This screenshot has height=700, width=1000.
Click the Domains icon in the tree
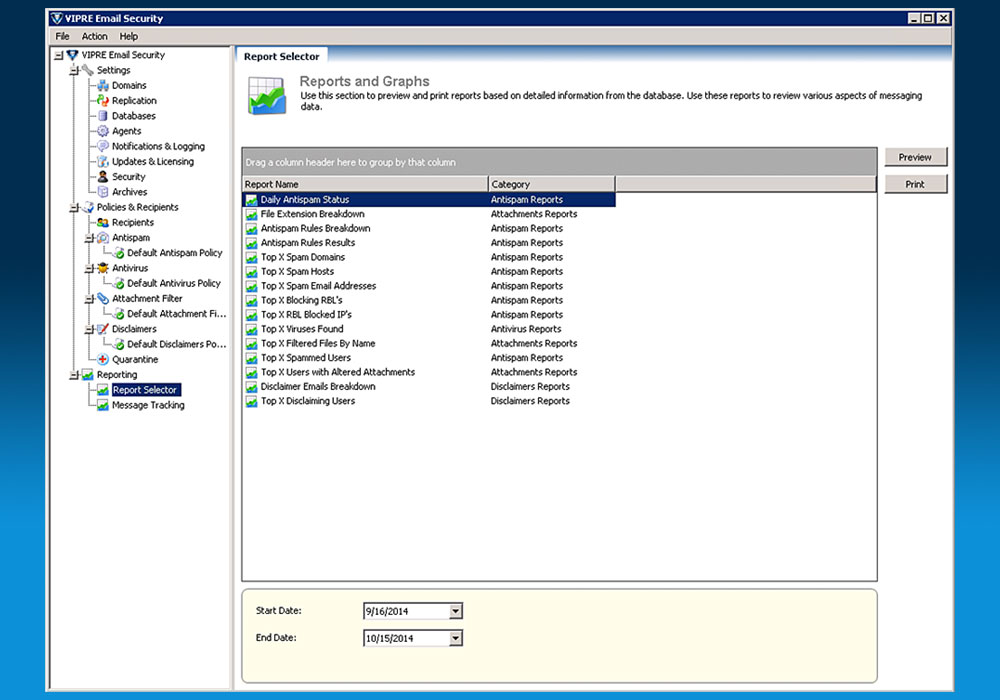(103, 85)
